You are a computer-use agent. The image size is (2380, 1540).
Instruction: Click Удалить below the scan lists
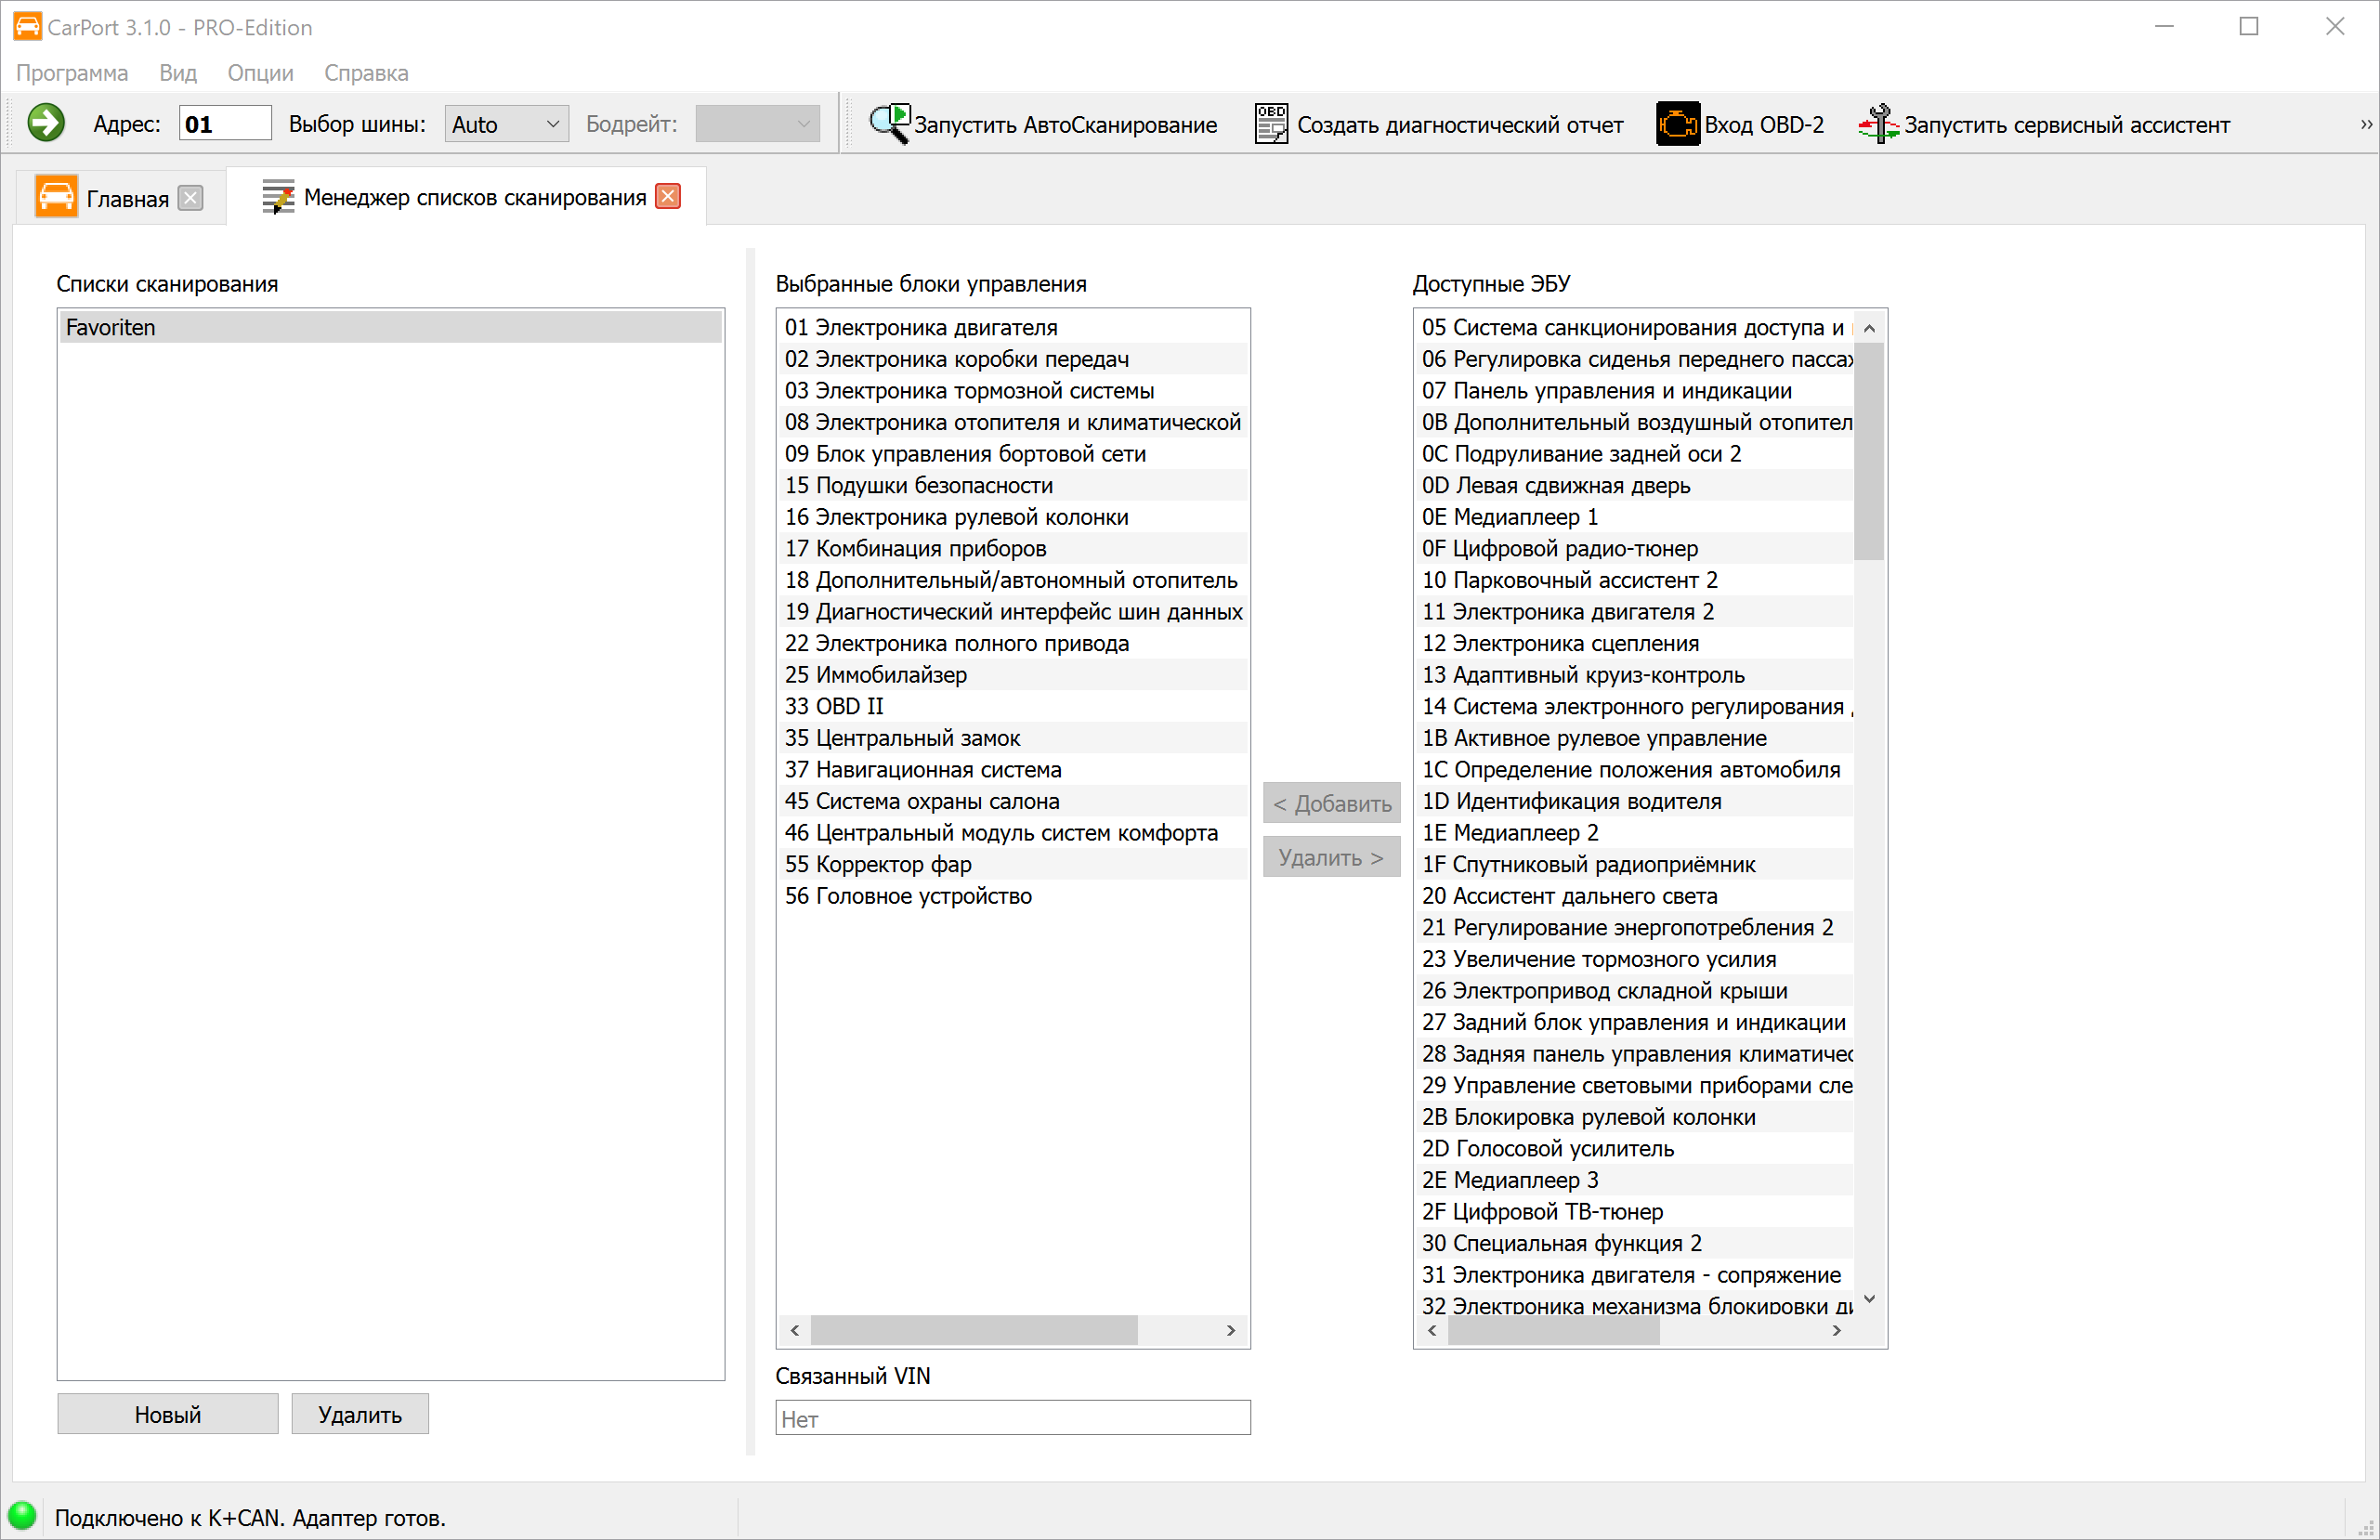coord(360,1414)
